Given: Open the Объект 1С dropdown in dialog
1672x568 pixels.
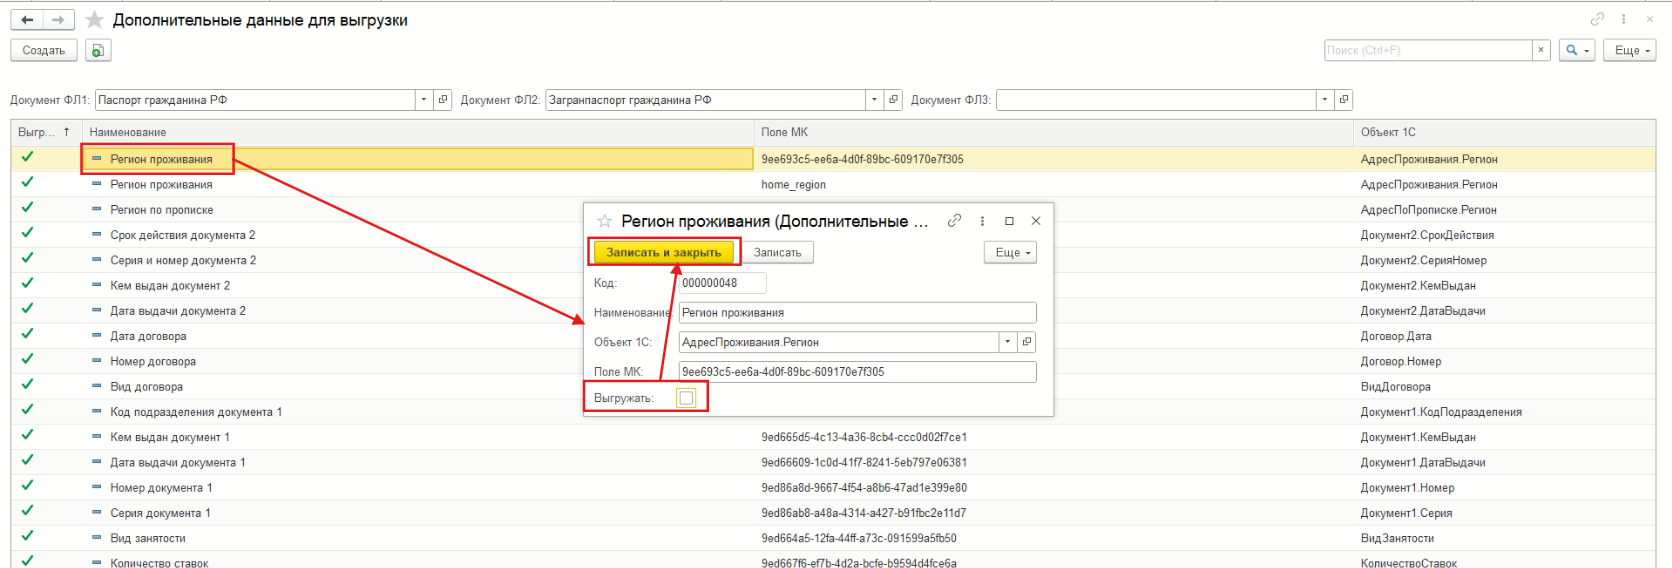Looking at the screenshot, I should tap(1007, 342).
